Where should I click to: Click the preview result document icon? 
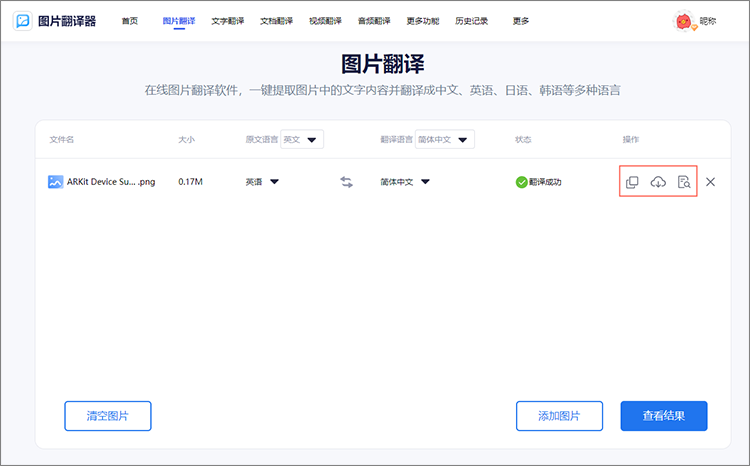tap(684, 182)
